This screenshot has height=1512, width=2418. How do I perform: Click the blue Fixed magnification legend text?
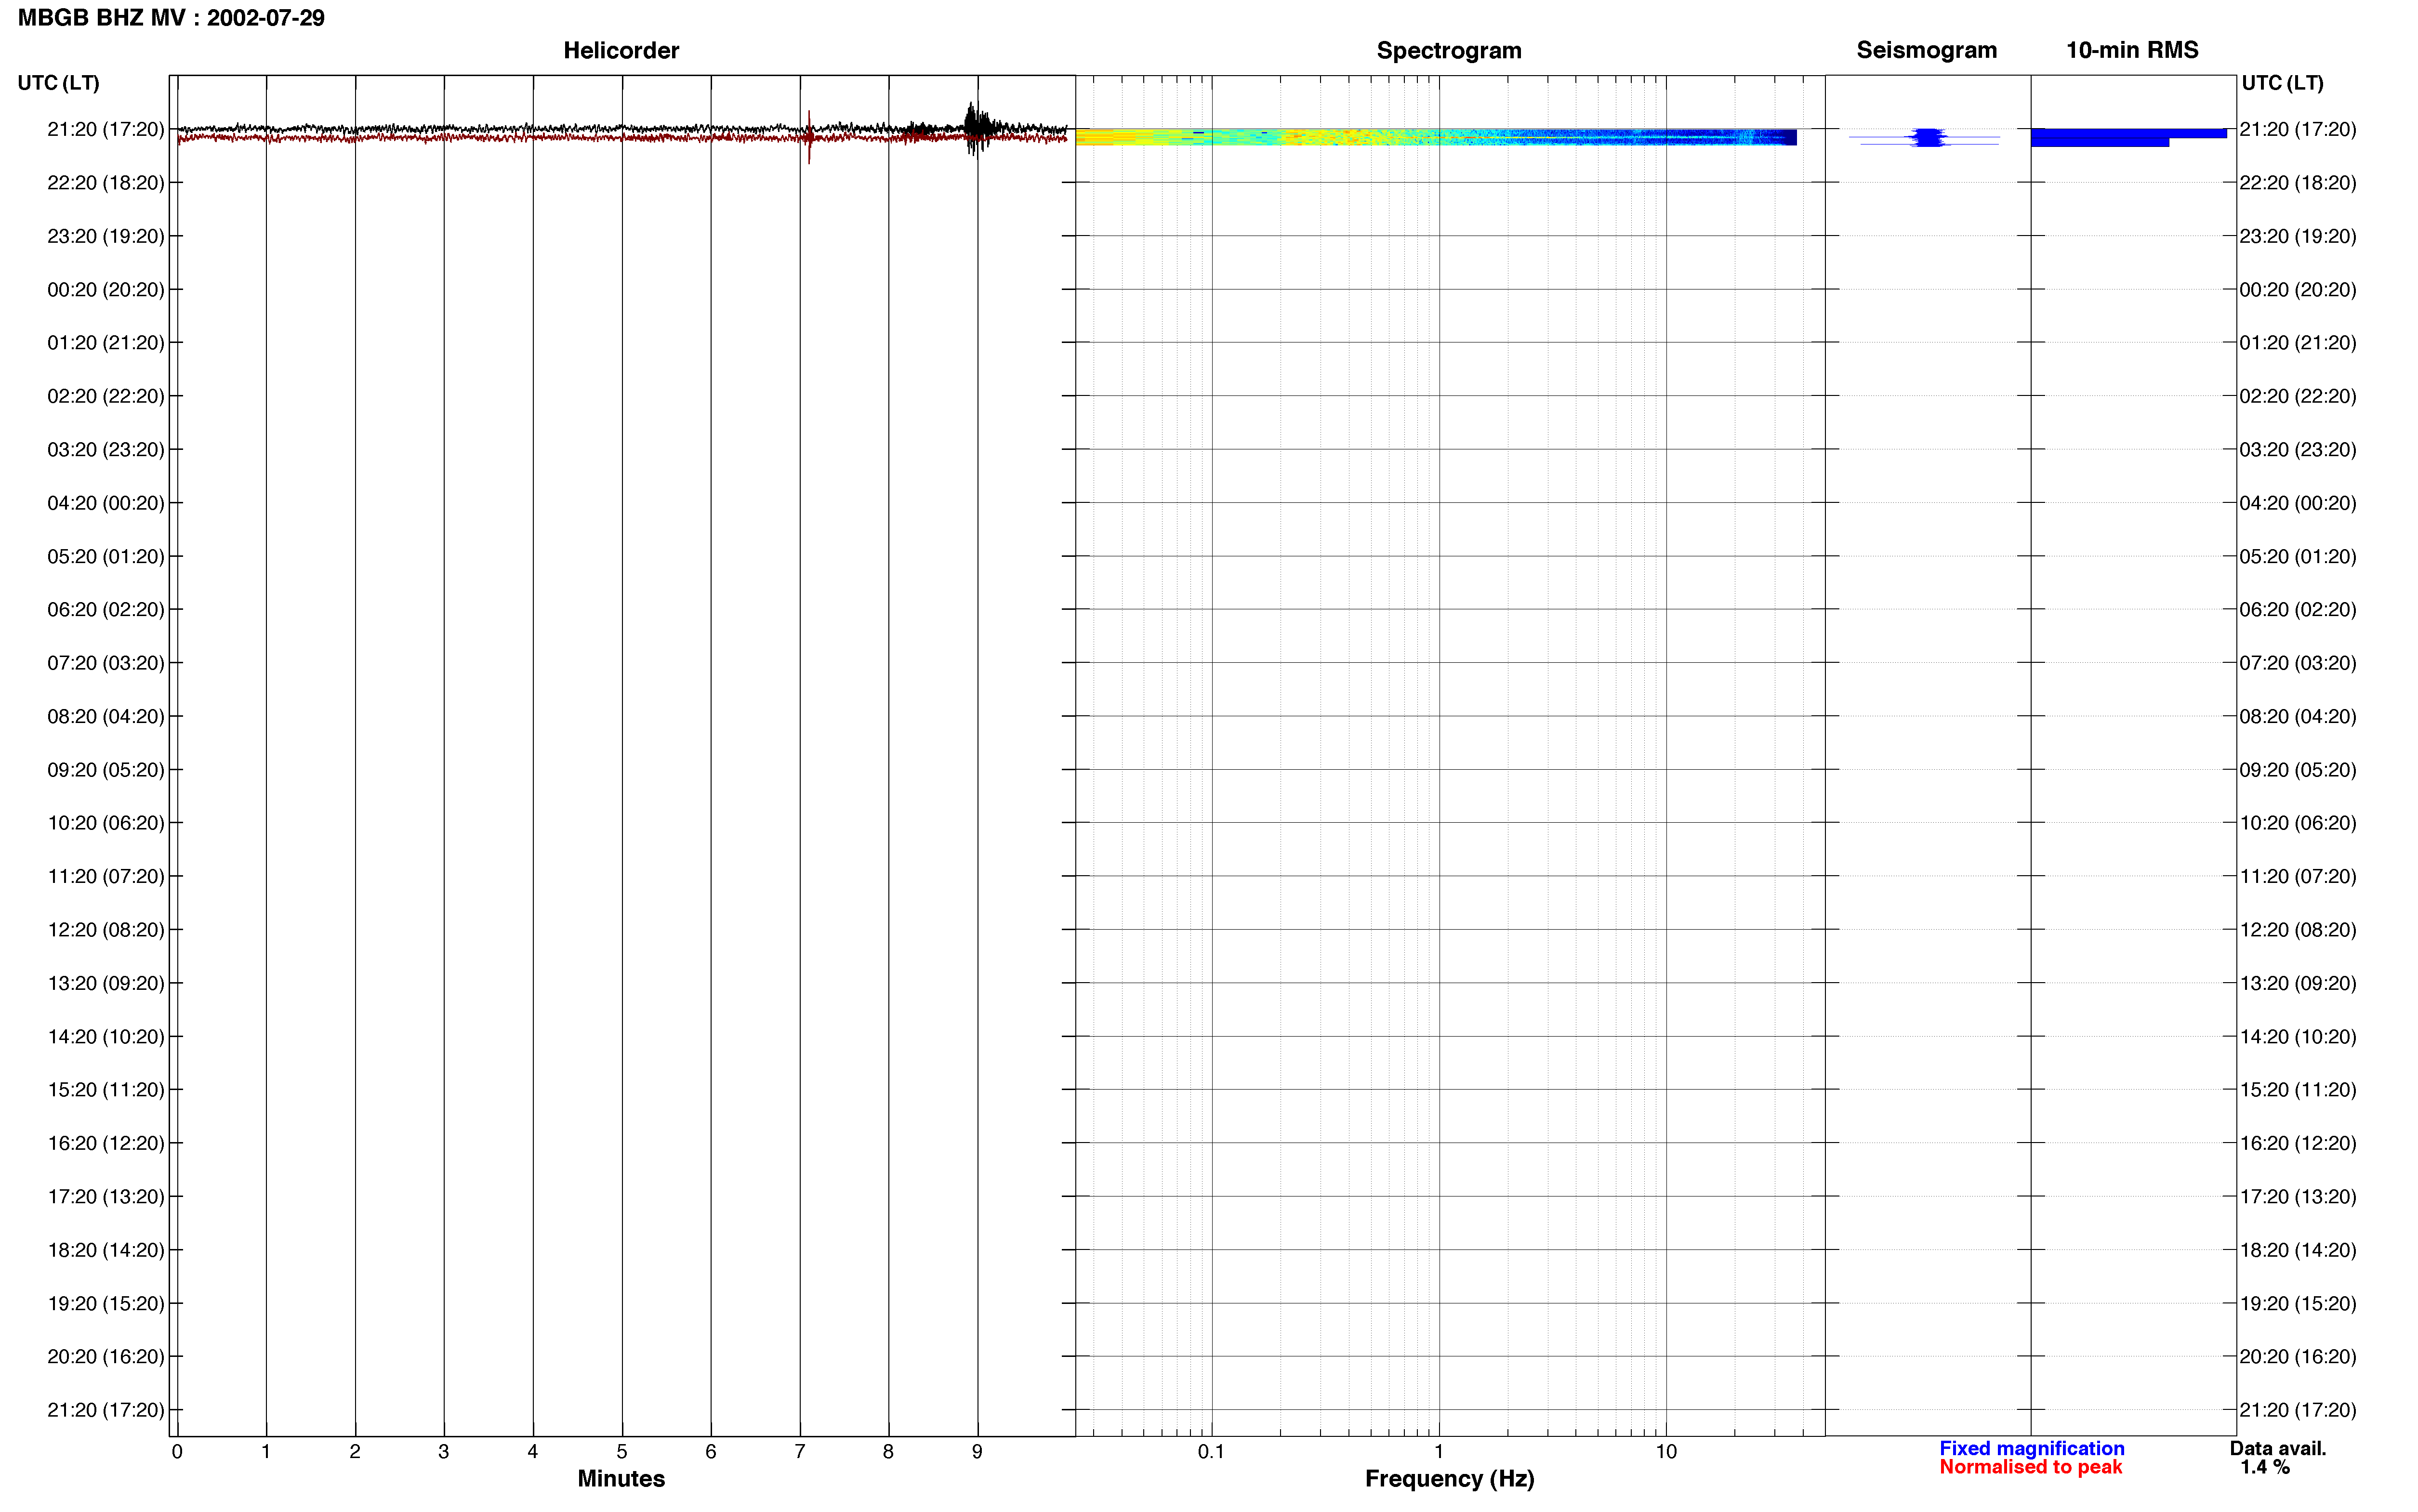pyautogui.click(x=2031, y=1448)
